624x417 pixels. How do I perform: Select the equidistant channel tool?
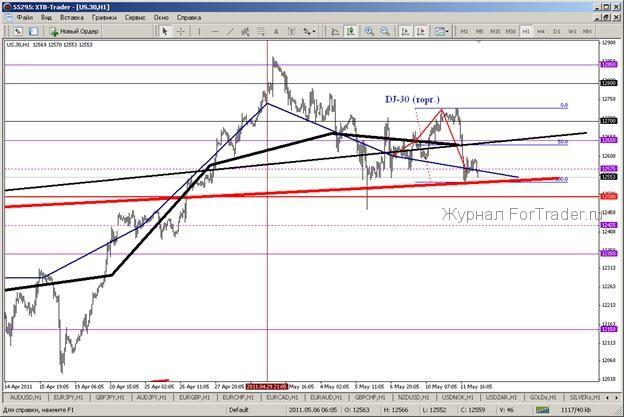[x=245, y=31]
